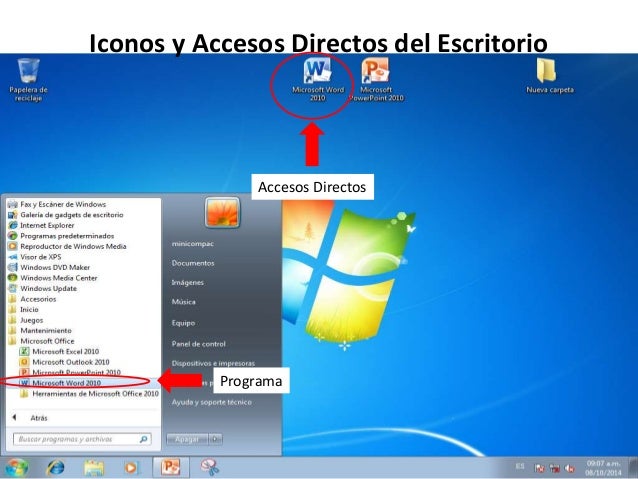The image size is (638, 479).
Task: Click the Internet Explorer icon in Start menu list
Action: (13, 225)
